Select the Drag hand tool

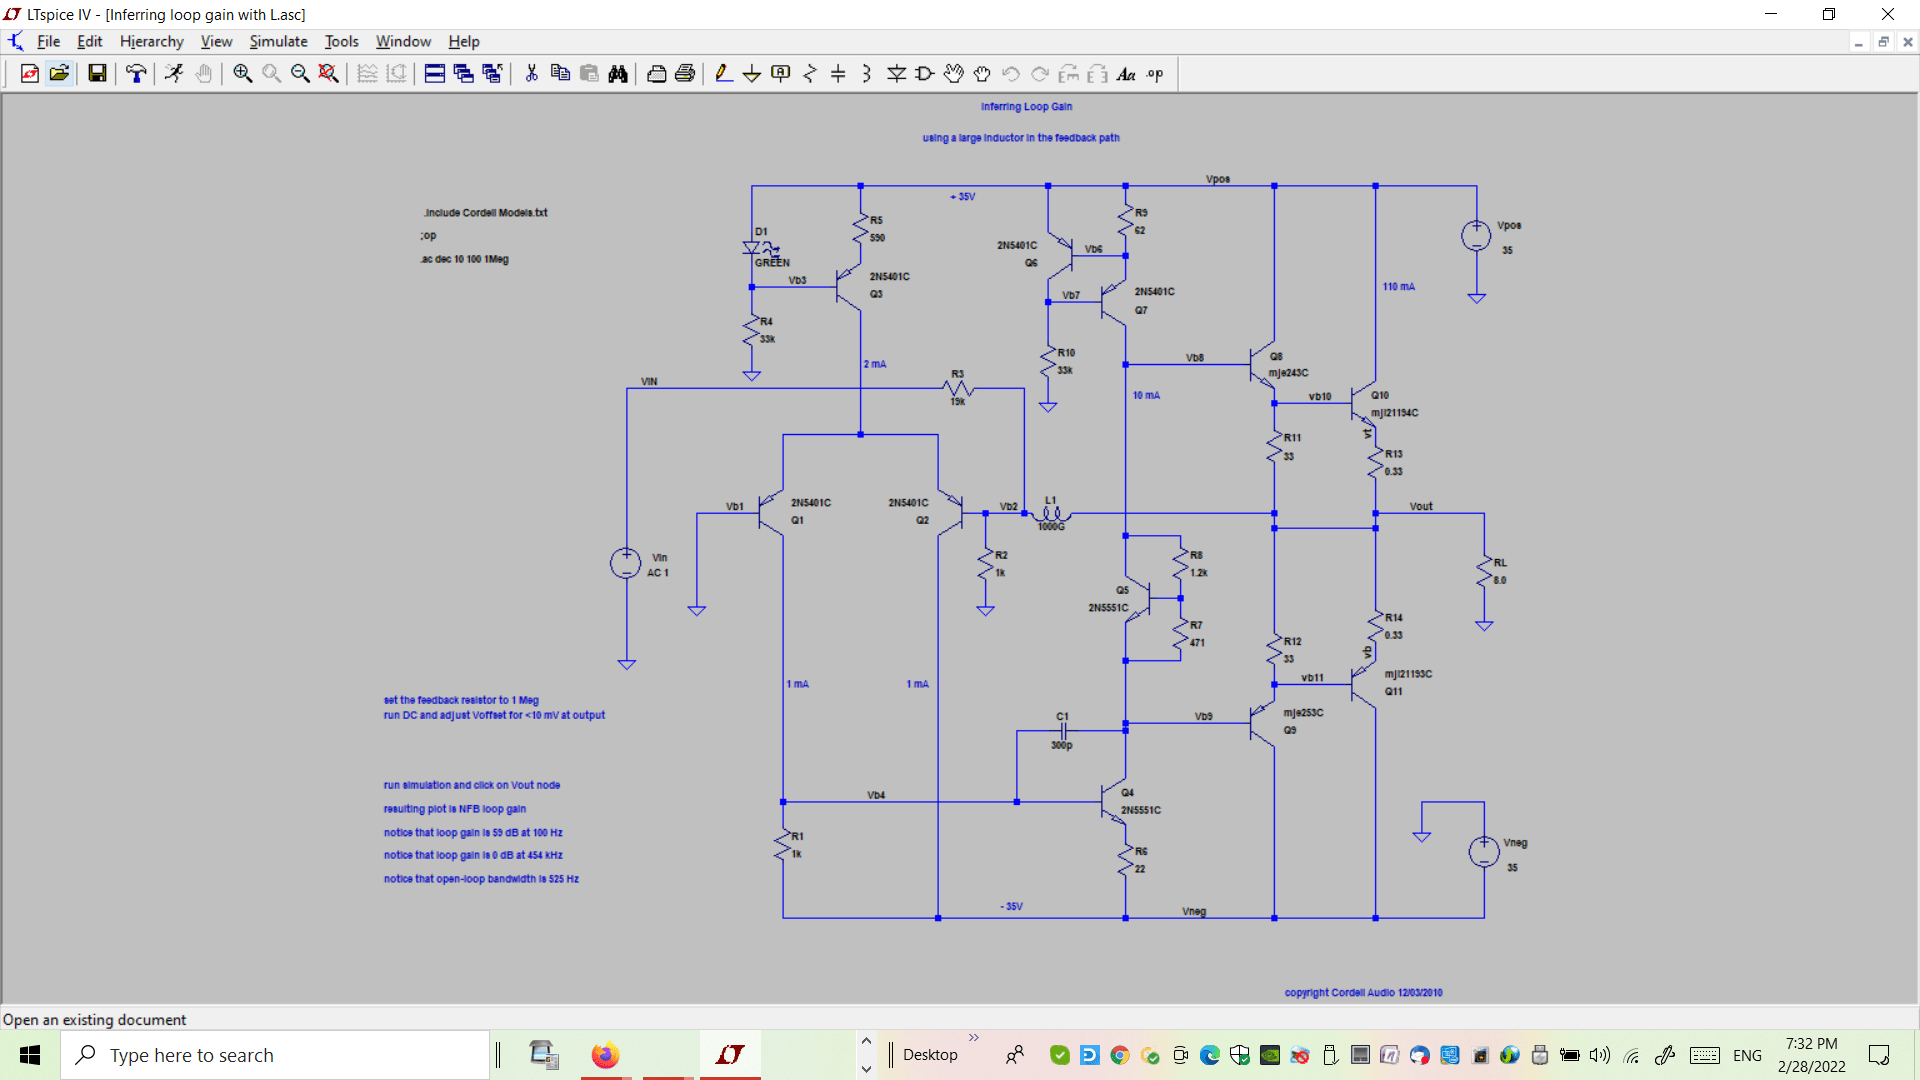(982, 74)
